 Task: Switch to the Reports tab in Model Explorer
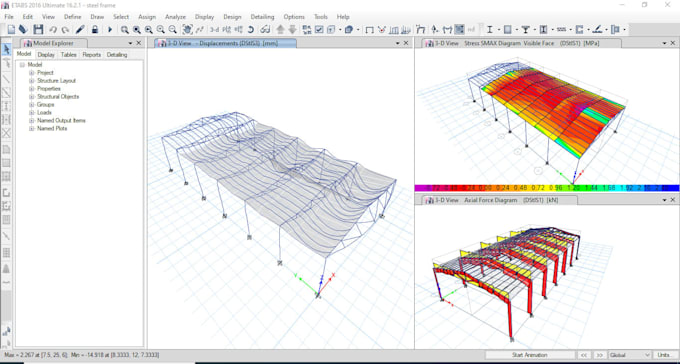92,55
